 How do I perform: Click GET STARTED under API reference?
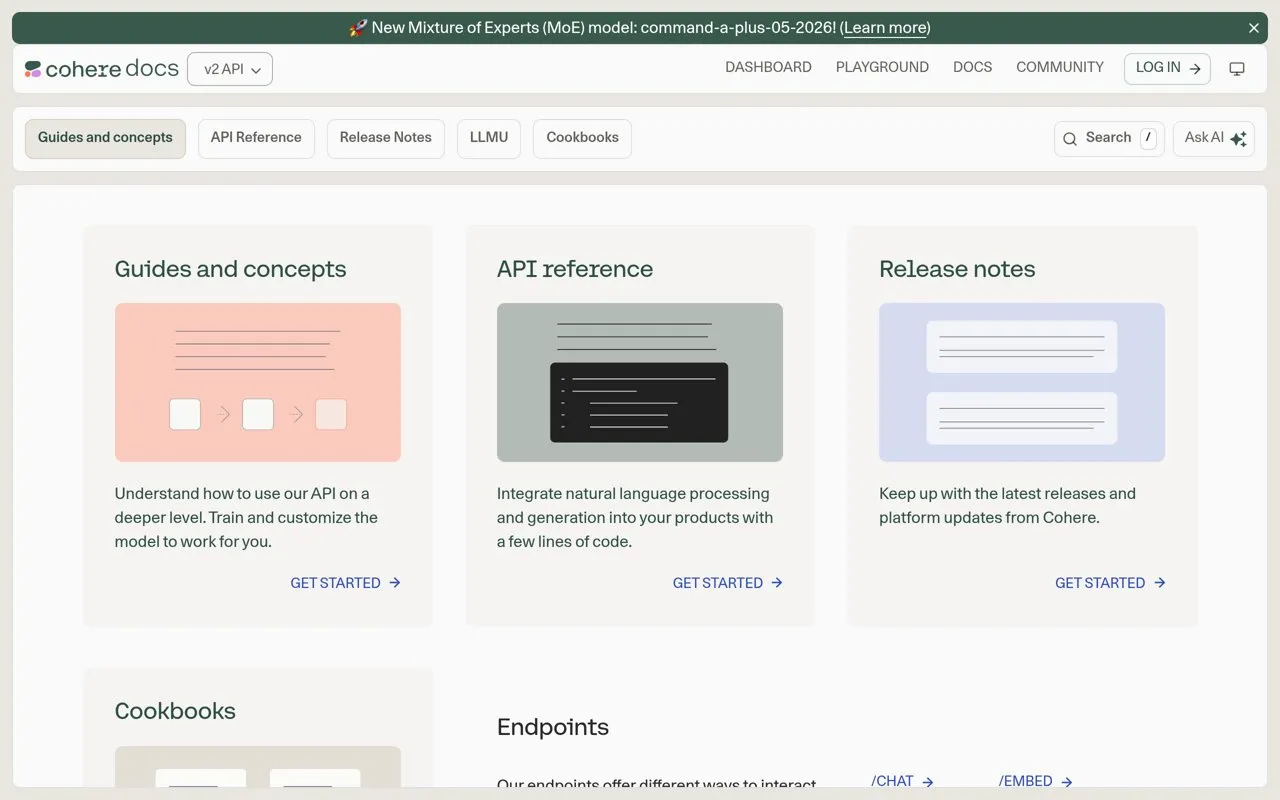727,583
